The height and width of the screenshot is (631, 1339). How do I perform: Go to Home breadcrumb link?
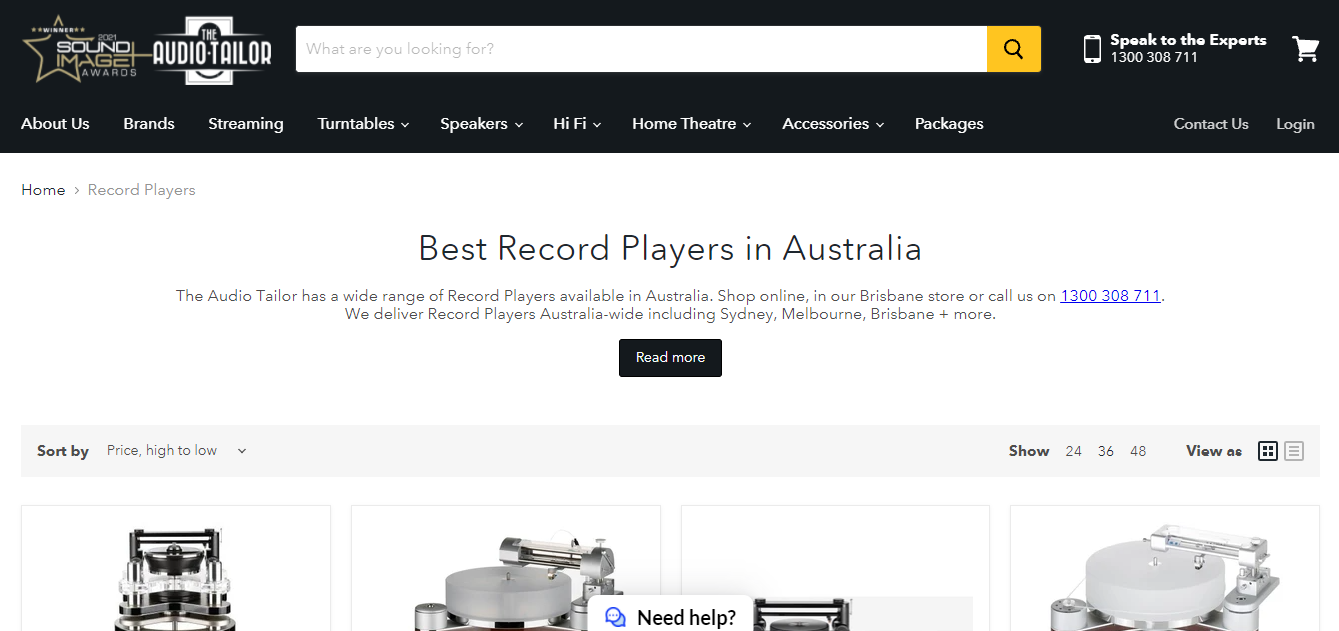43,190
